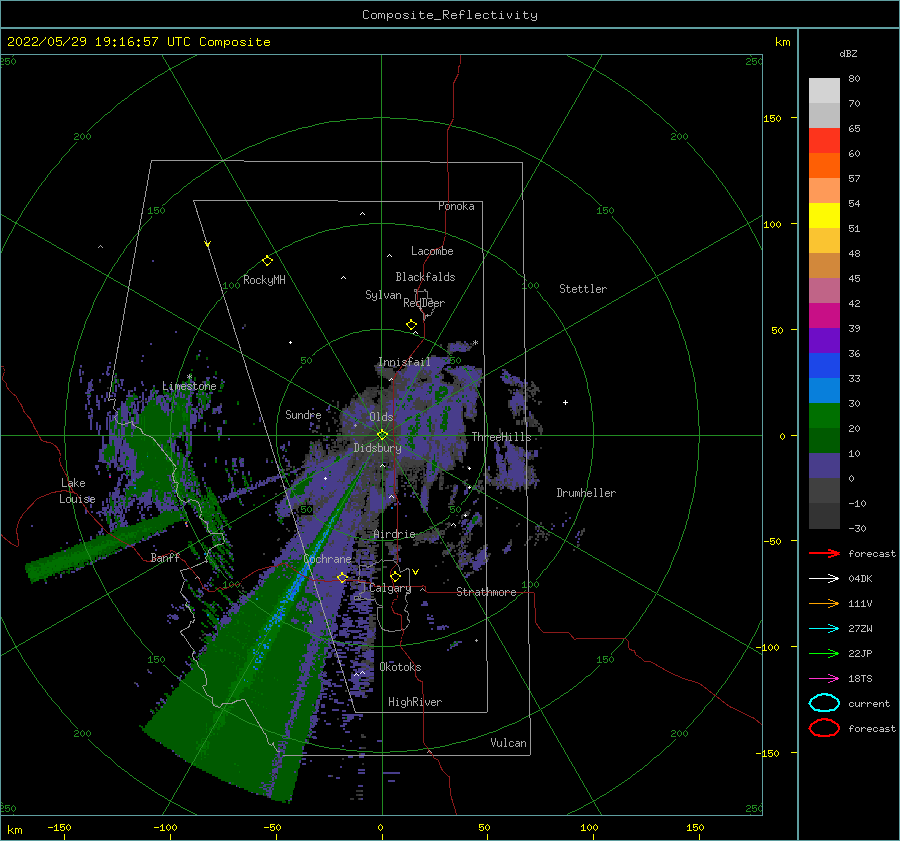The width and height of the screenshot is (900, 841).
Task: Click the cyan 27ZW arrow in legend
Action: [824, 629]
